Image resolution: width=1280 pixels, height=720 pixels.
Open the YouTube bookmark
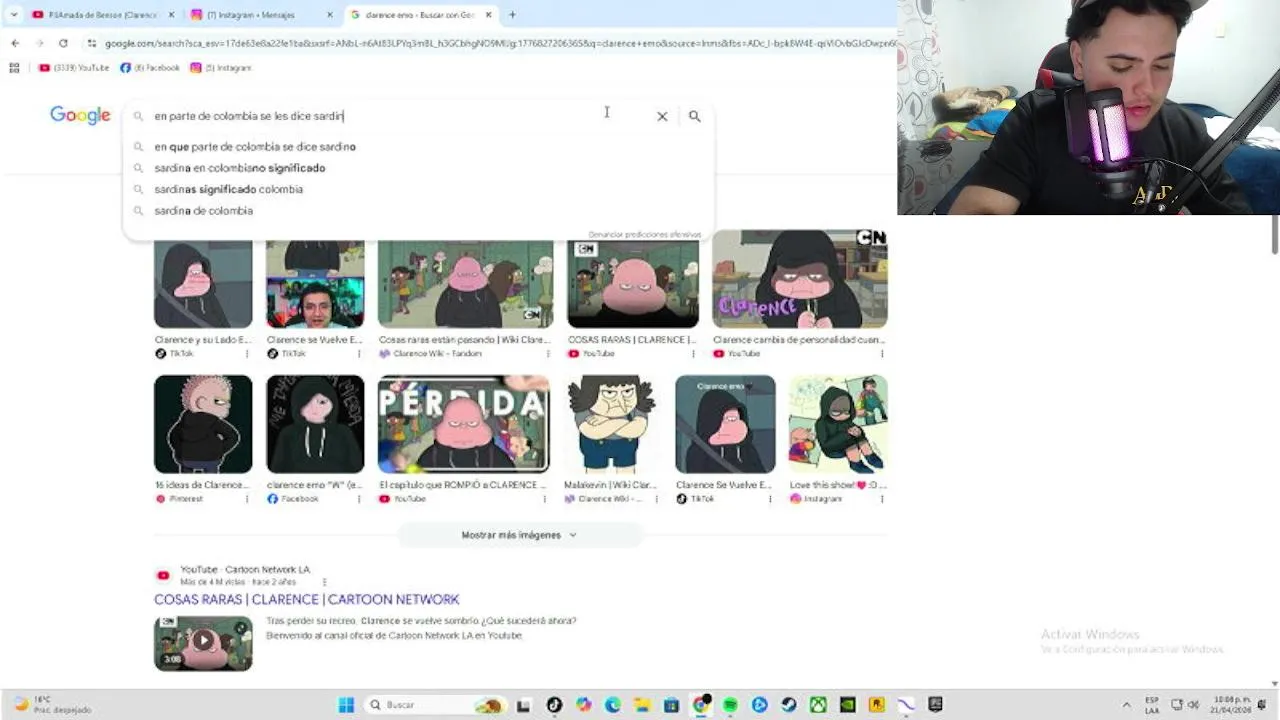[x=74, y=68]
